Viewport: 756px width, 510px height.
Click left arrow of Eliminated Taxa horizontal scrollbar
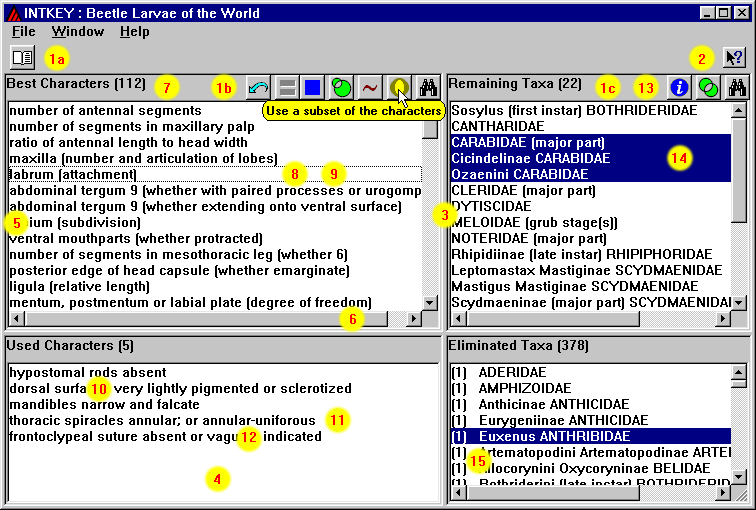[x=459, y=493]
